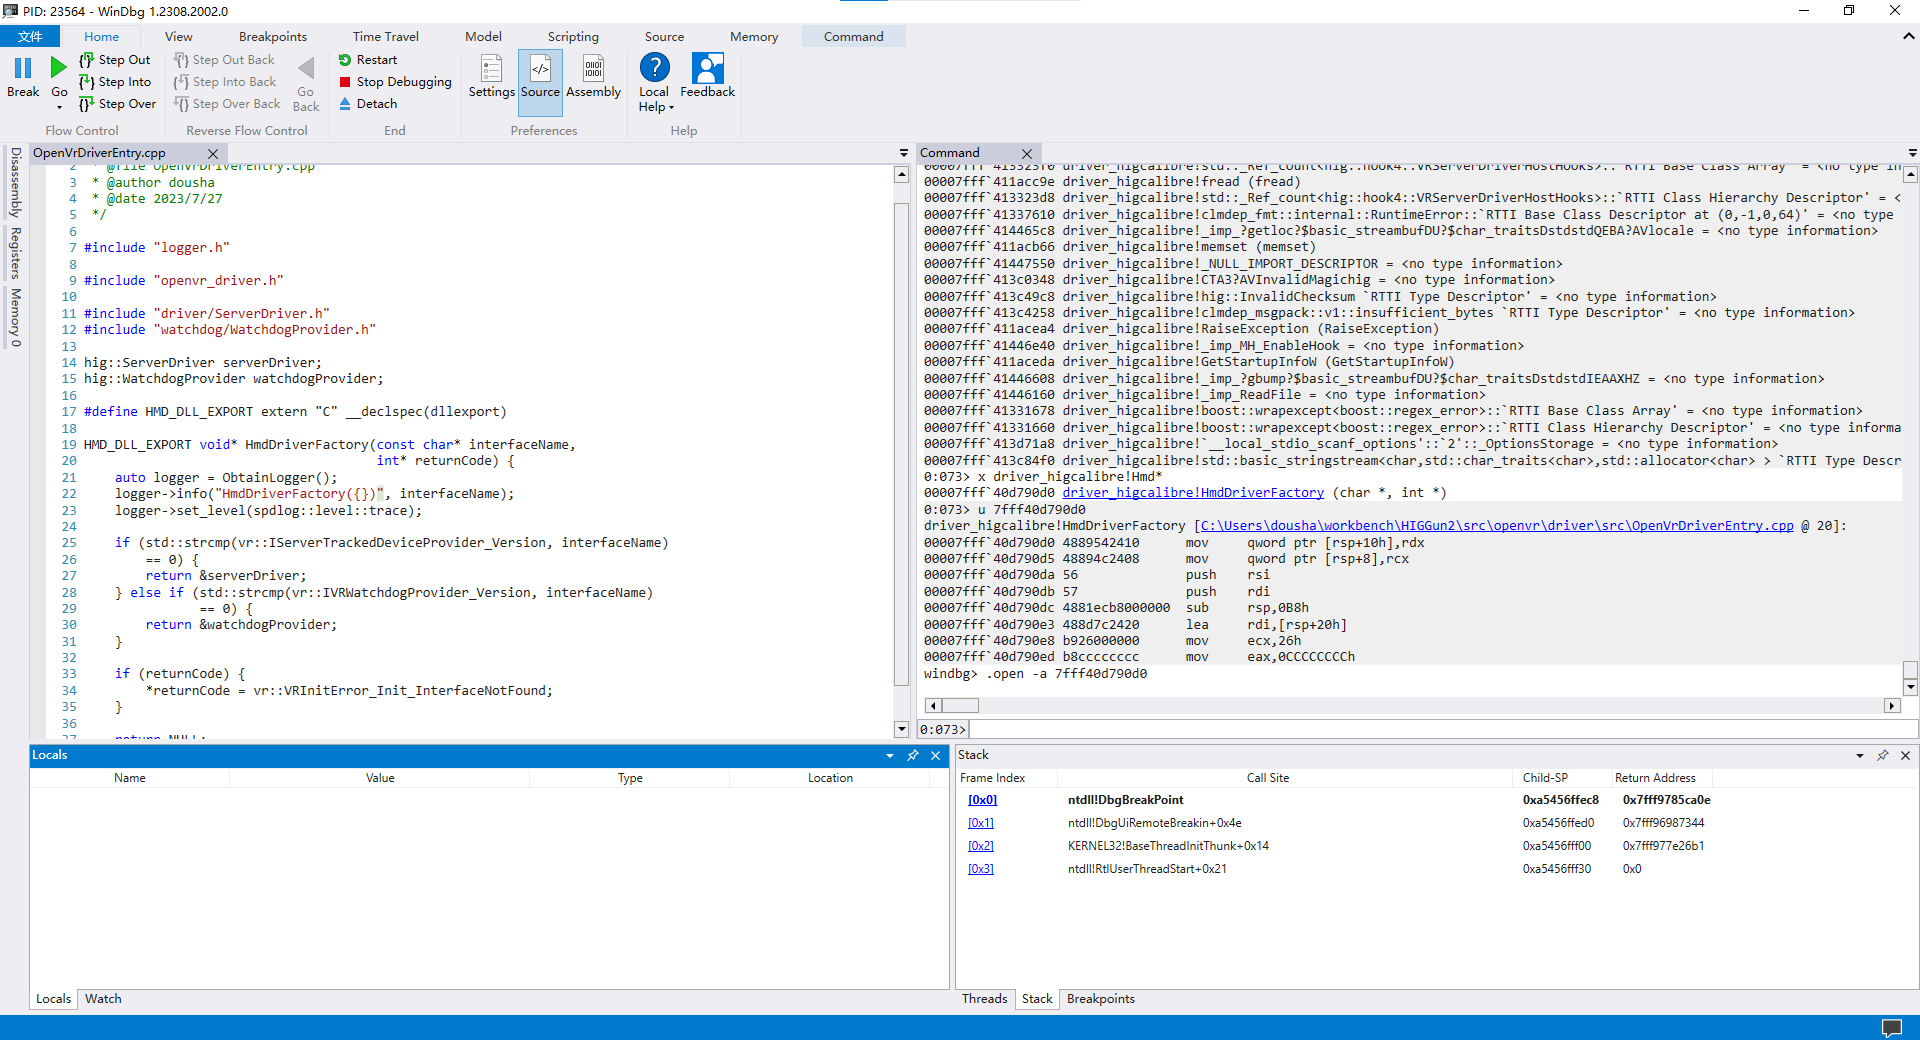
Task: Restart the debugging session
Action: 367,60
